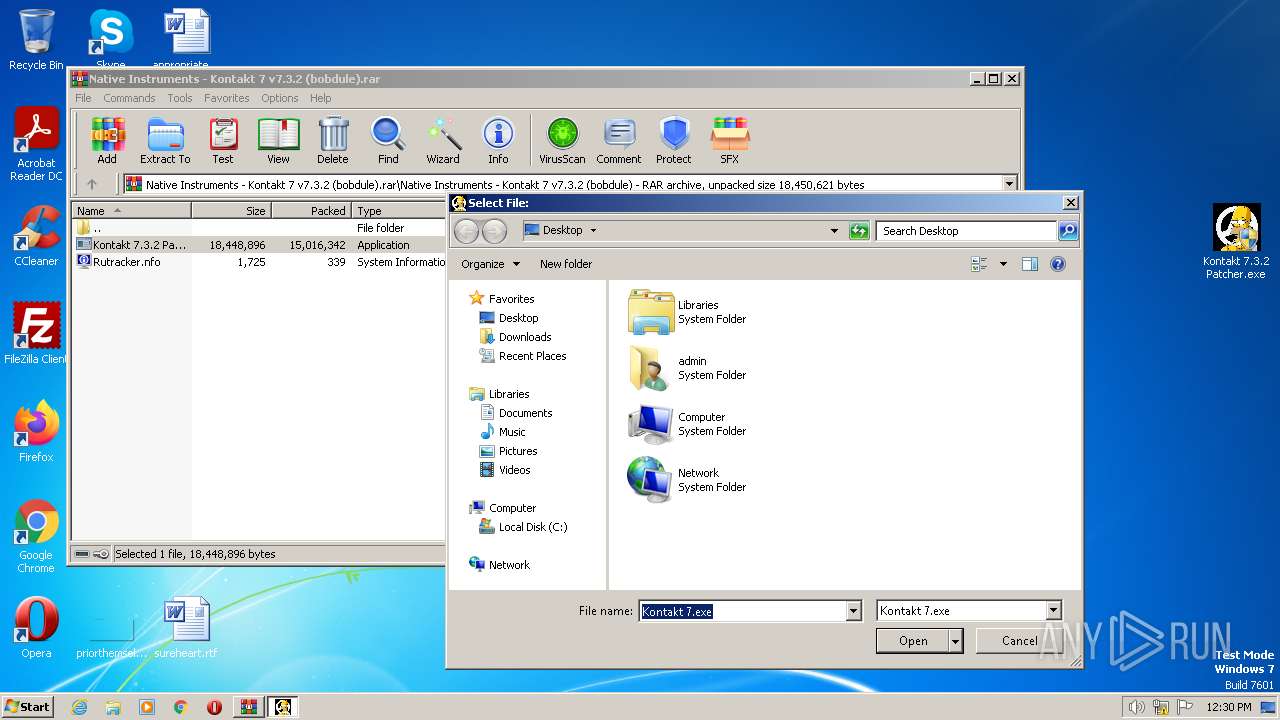The height and width of the screenshot is (720, 1280).
Task: Click the Cancel button
Action: pos(1020,641)
